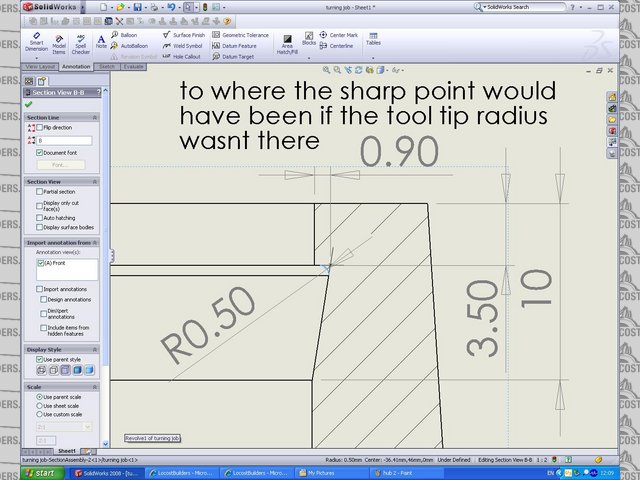The width and height of the screenshot is (640, 480).
Task: Collapse Import annotation from group
Action: (x=95, y=242)
